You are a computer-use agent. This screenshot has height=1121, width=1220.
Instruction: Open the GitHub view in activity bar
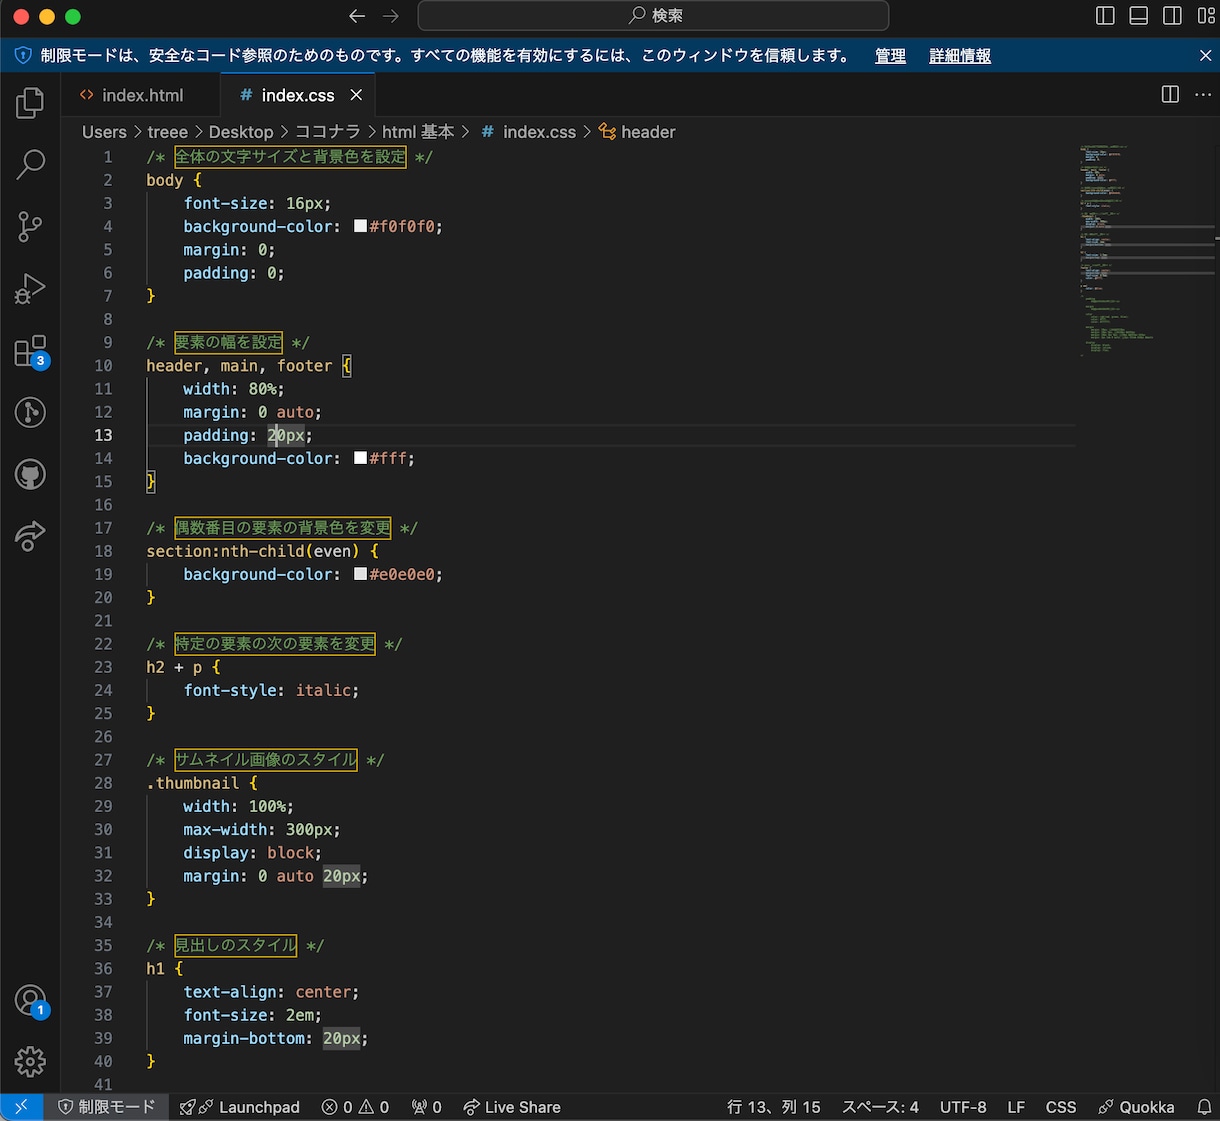point(30,474)
